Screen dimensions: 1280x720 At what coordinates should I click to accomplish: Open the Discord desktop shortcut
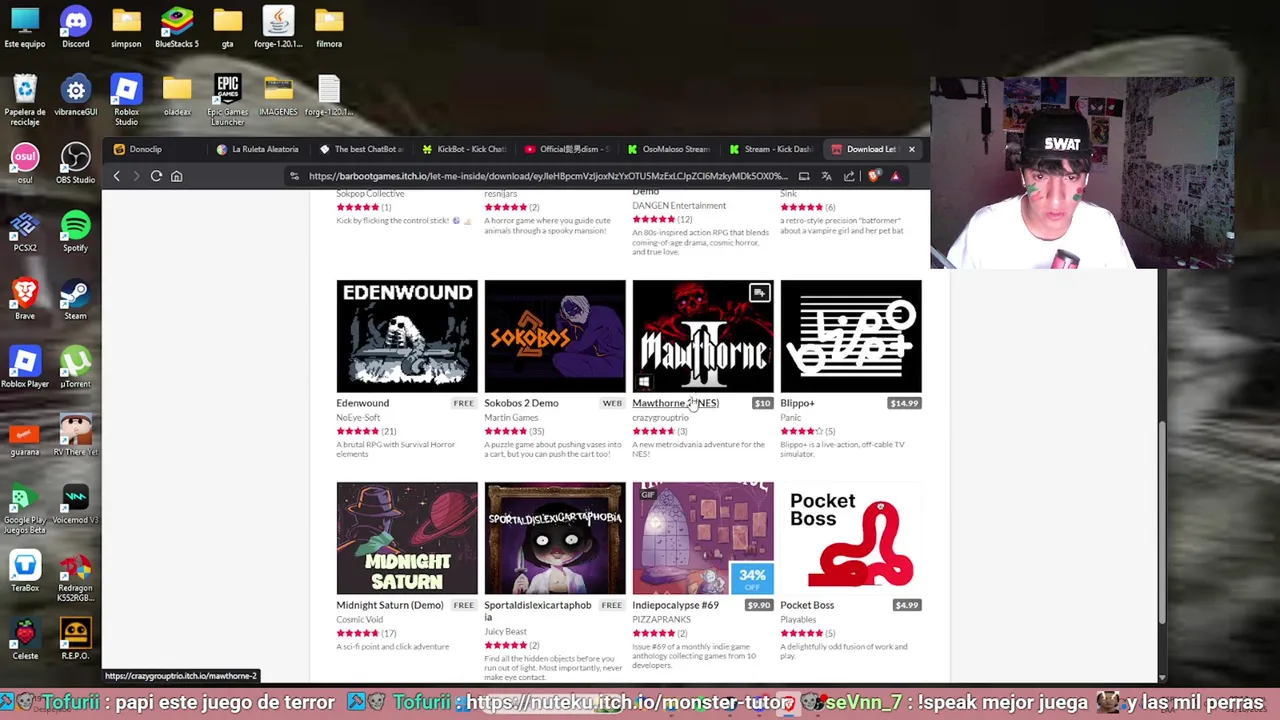tap(75, 27)
